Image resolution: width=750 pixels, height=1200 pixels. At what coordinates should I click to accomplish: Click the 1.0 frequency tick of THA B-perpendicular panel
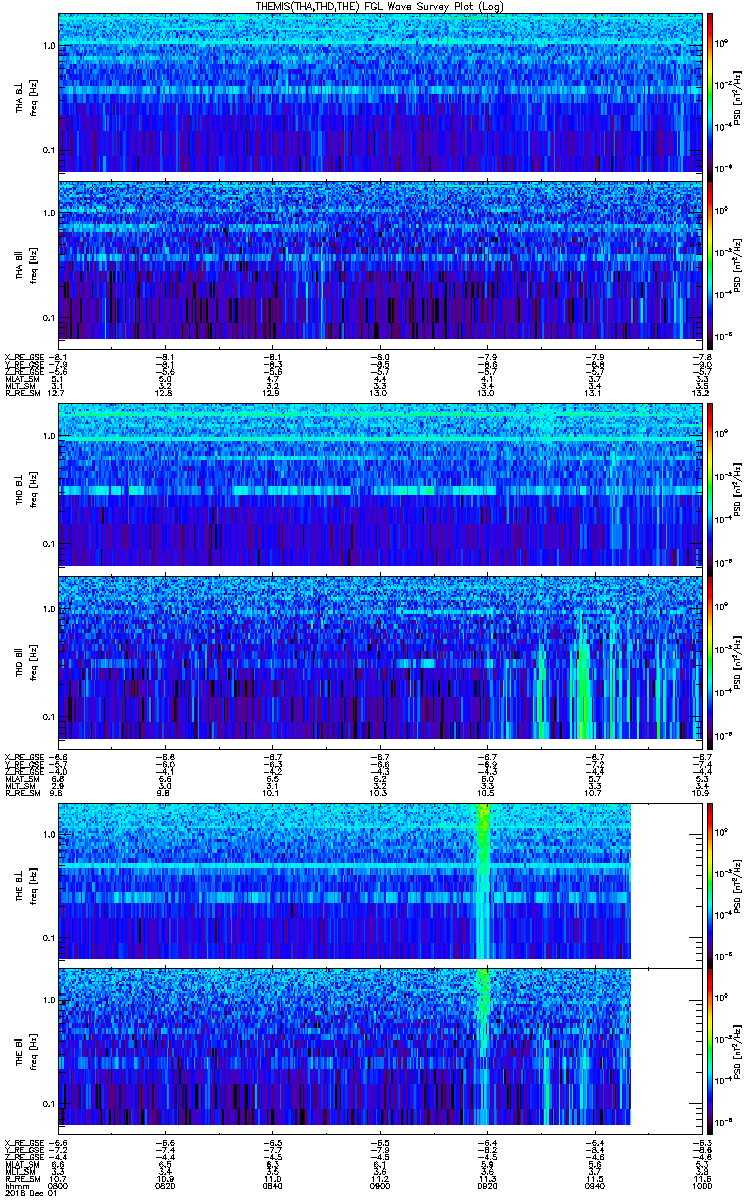pos(48,46)
